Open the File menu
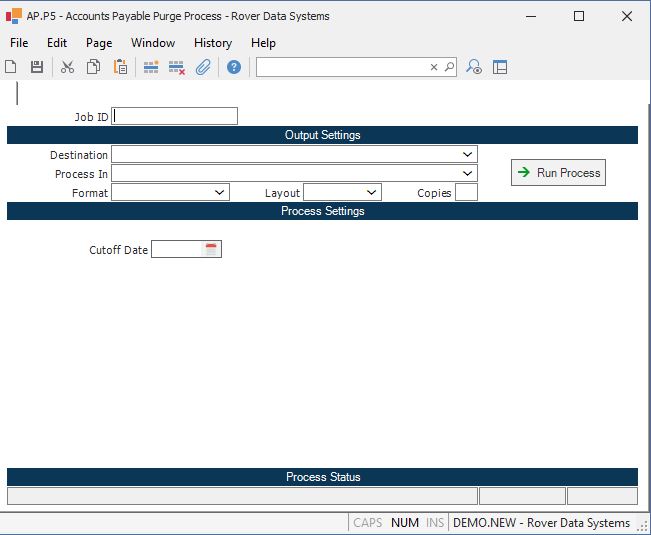 coord(19,43)
